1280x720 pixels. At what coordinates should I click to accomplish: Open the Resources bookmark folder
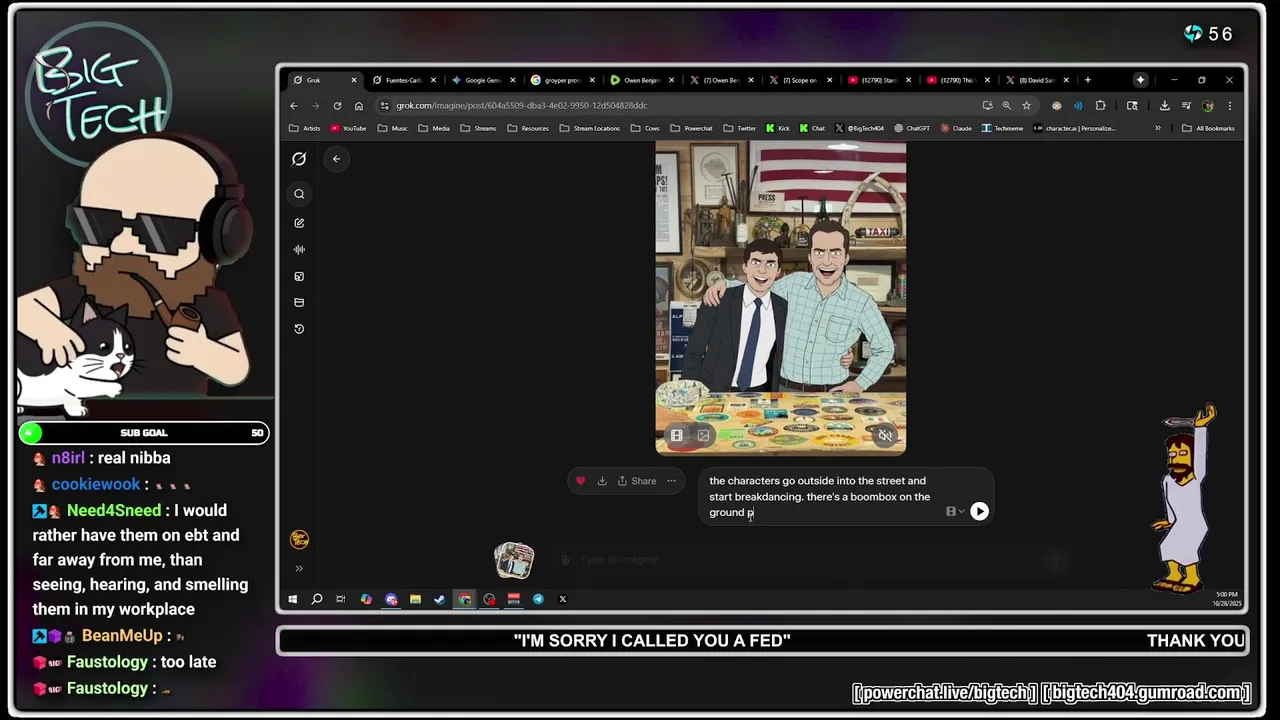528,128
